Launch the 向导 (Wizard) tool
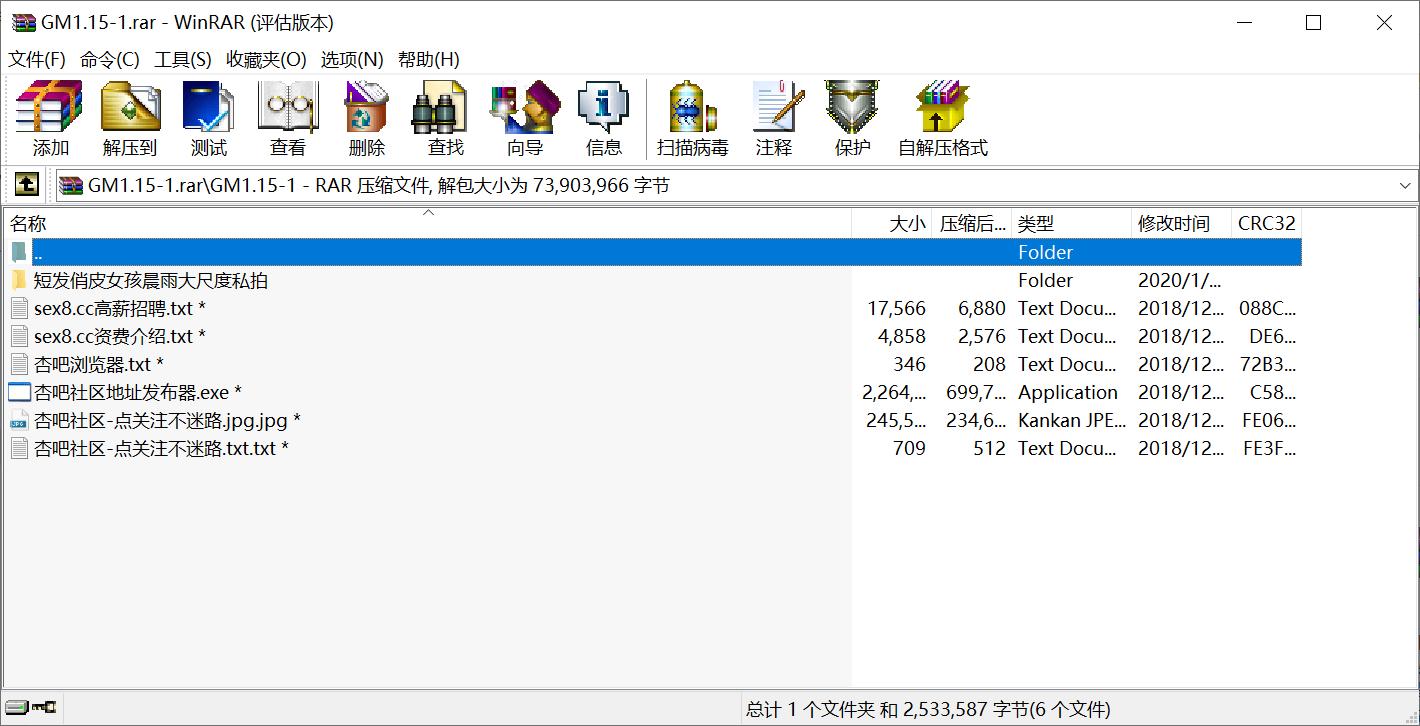The width and height of the screenshot is (1420, 726). click(524, 107)
